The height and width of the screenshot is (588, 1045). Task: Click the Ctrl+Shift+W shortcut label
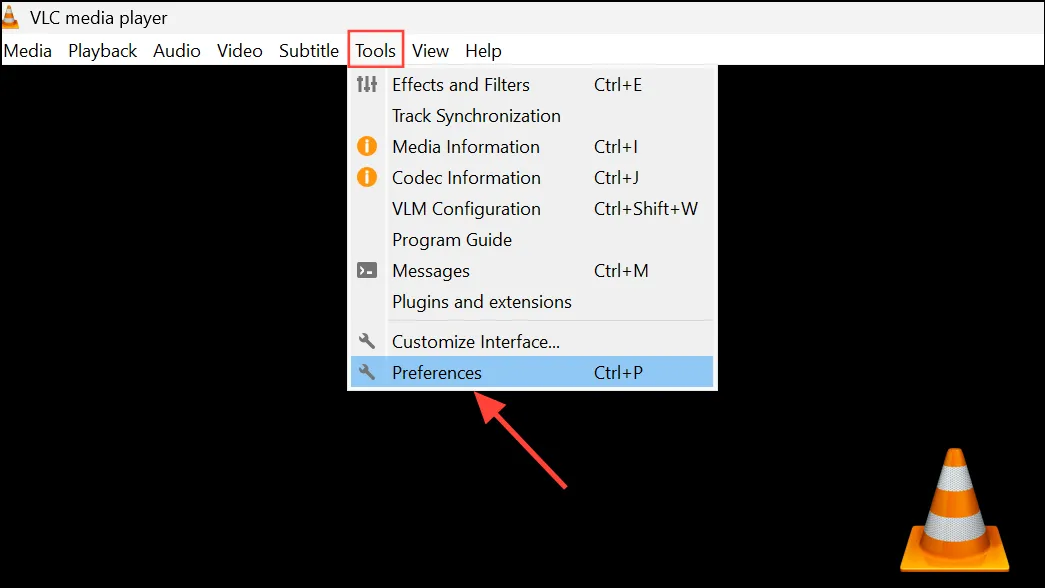coord(646,209)
